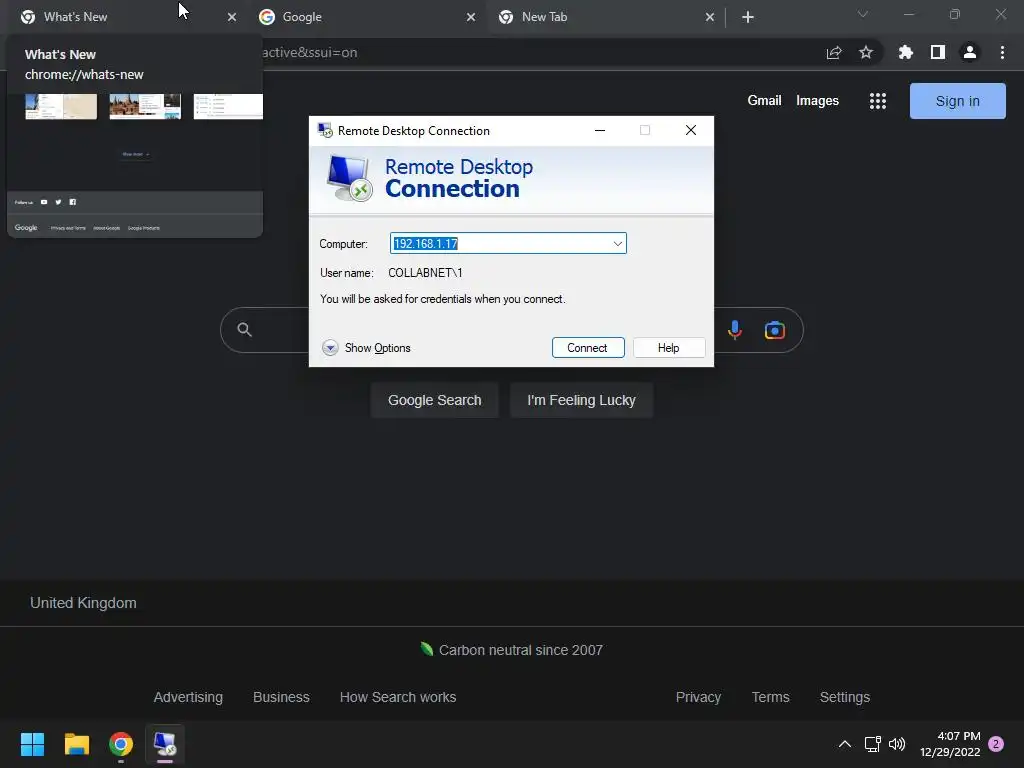The width and height of the screenshot is (1024, 768).
Task: Bookmark this page with the star icon
Action: tap(866, 52)
